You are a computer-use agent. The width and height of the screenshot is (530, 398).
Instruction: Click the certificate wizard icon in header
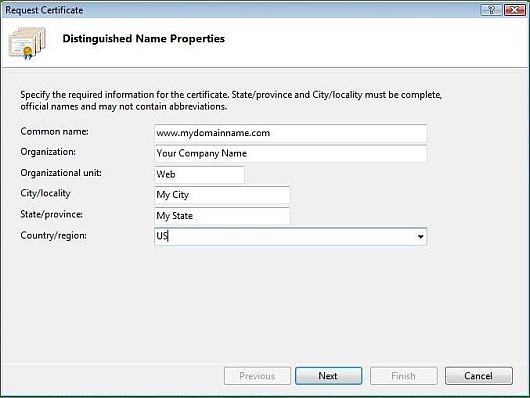click(x=27, y=43)
